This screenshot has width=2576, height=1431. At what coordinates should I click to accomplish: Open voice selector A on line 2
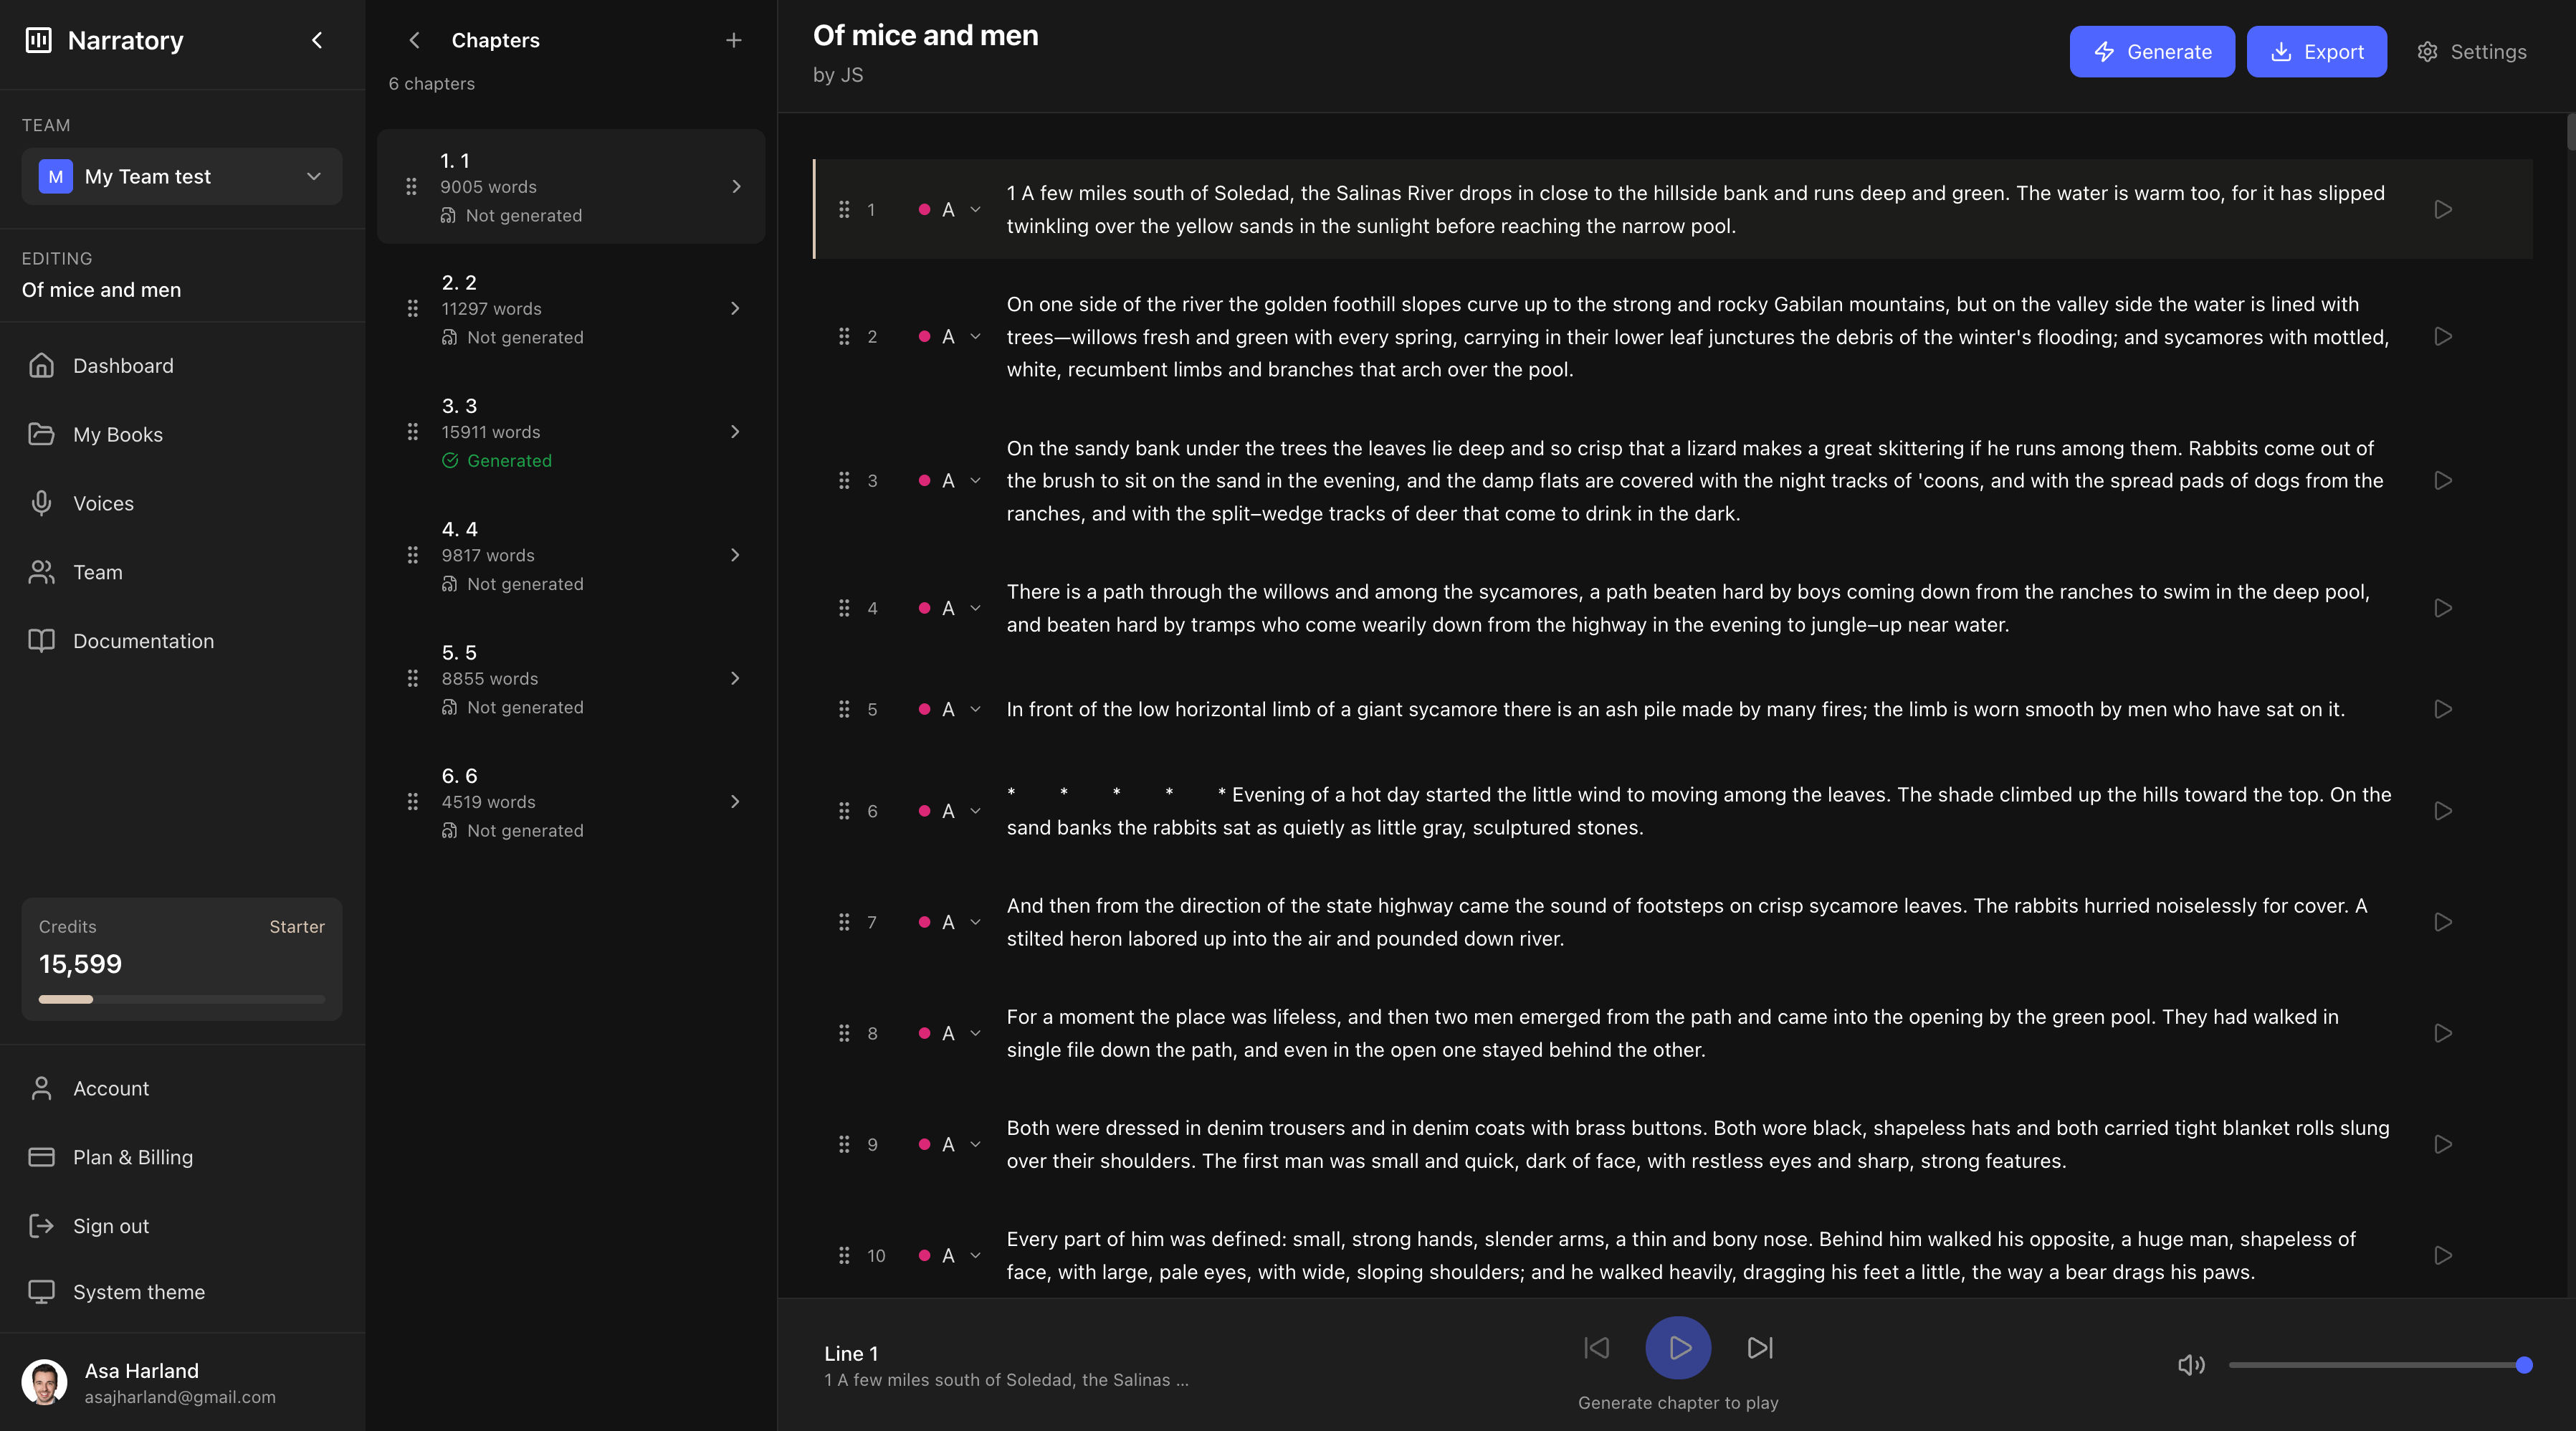(950, 336)
